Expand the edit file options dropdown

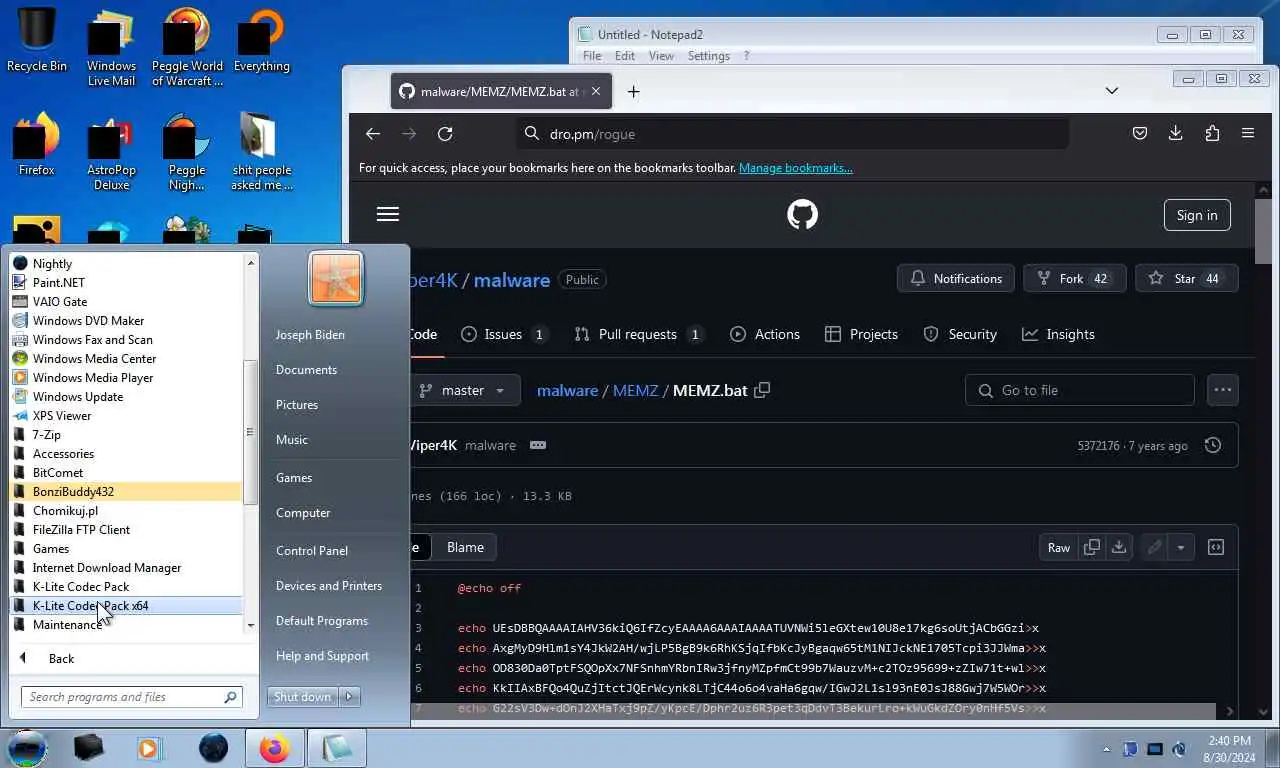pyautogui.click(x=1181, y=547)
